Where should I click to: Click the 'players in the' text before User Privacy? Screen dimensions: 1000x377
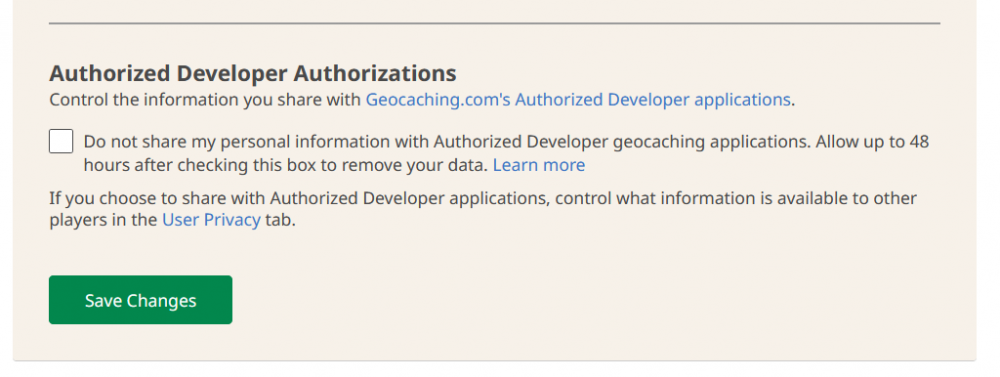click(103, 220)
